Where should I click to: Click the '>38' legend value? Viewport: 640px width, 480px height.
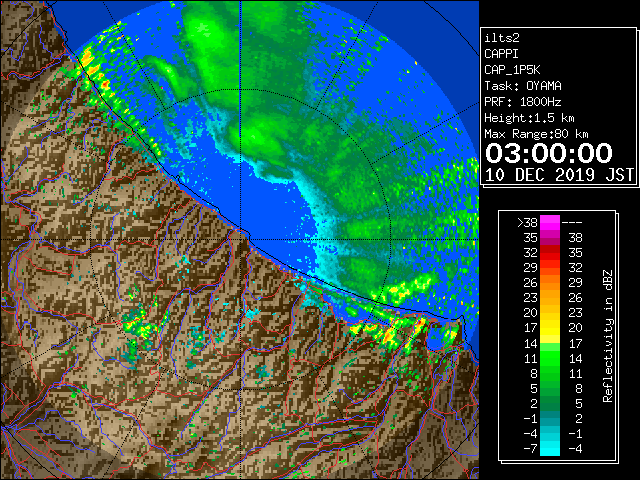pyautogui.click(x=527, y=222)
